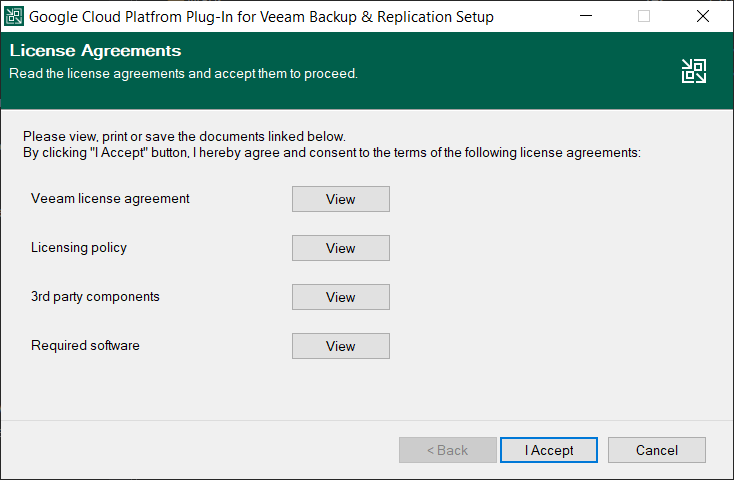Click the 'License Agreements' header title
The image size is (734, 480).
(95, 51)
